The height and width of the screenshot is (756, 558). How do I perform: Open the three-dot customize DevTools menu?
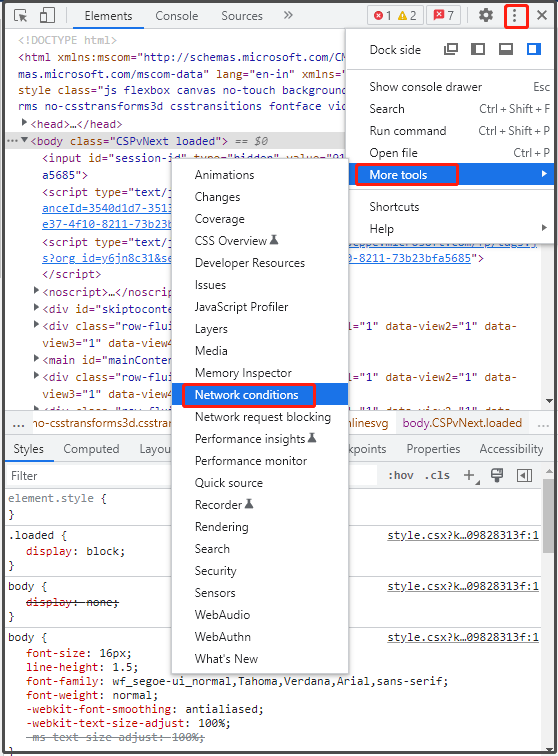click(516, 16)
